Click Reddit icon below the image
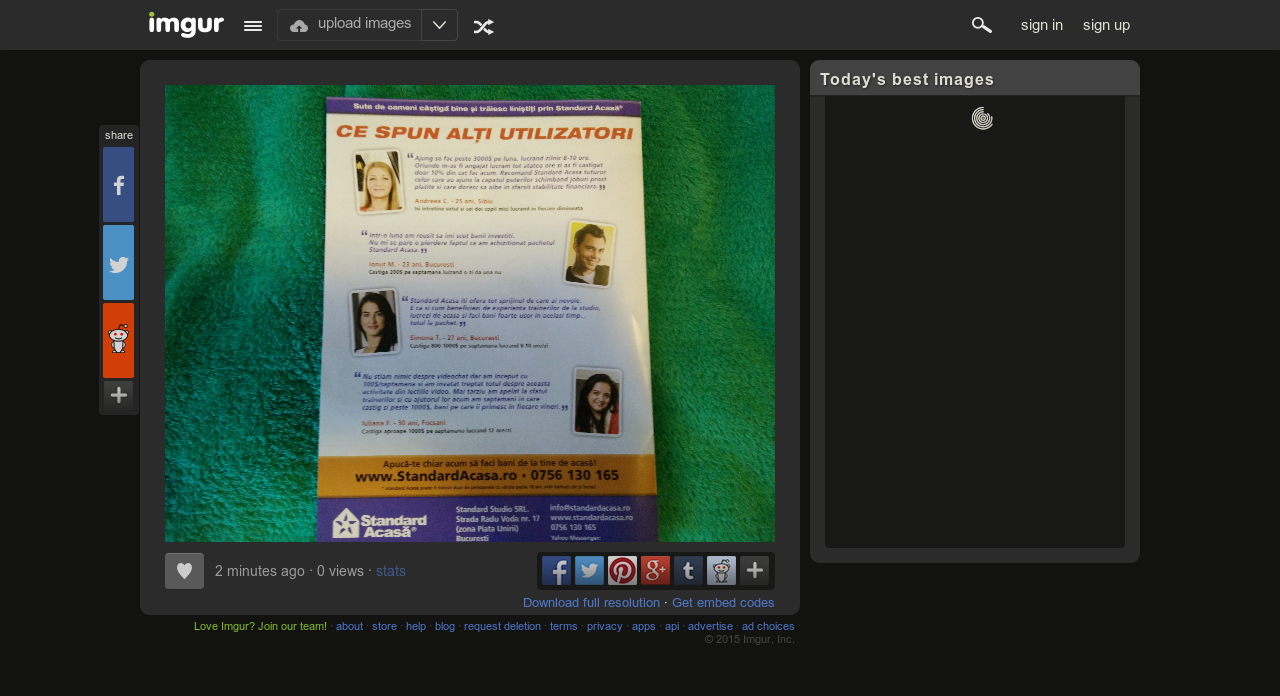The width and height of the screenshot is (1280, 696). [x=722, y=571]
